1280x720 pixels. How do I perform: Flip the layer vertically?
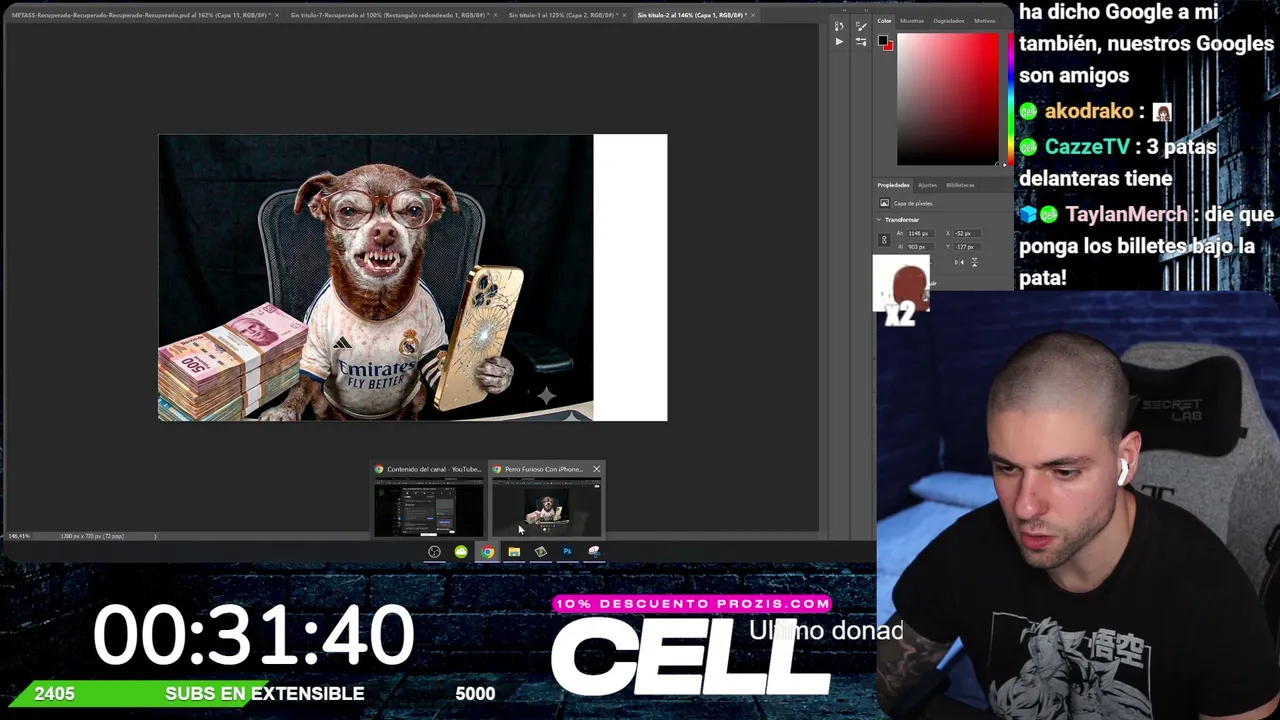point(974,262)
